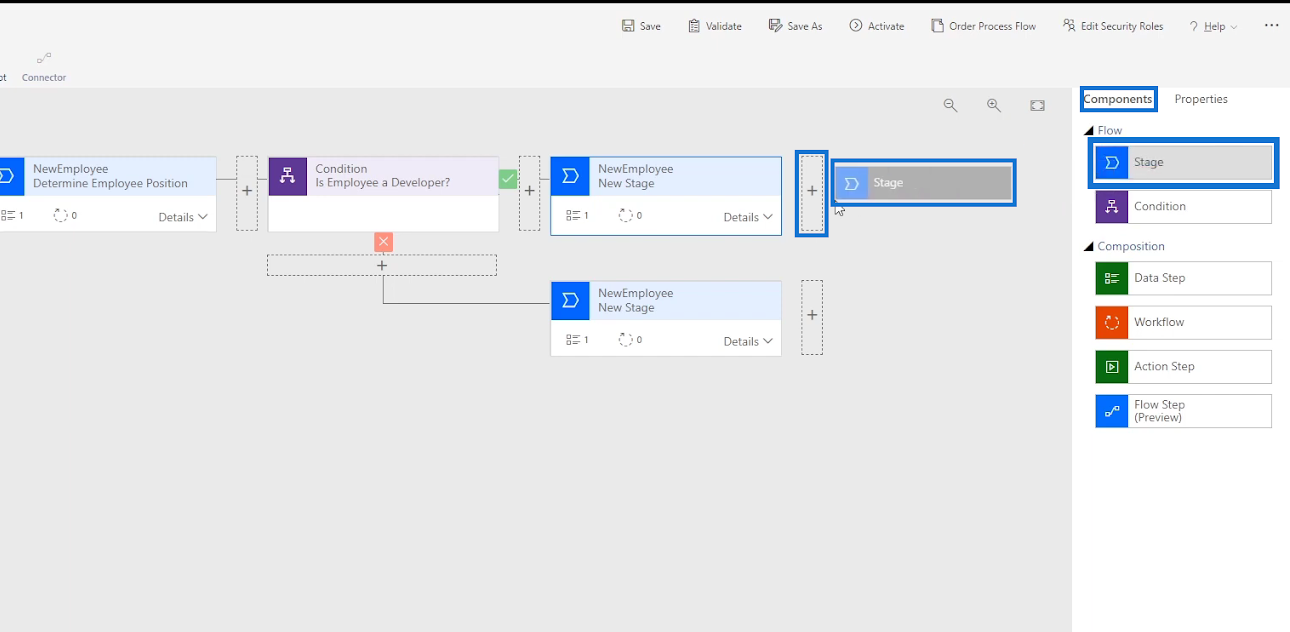Click the plus slot after the upper New Stage
1290x632 pixels.
pos(812,194)
